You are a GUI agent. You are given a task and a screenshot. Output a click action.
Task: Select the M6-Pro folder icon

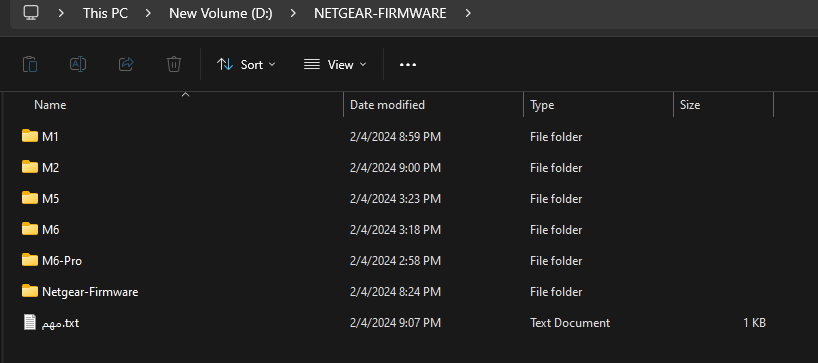tap(30, 259)
